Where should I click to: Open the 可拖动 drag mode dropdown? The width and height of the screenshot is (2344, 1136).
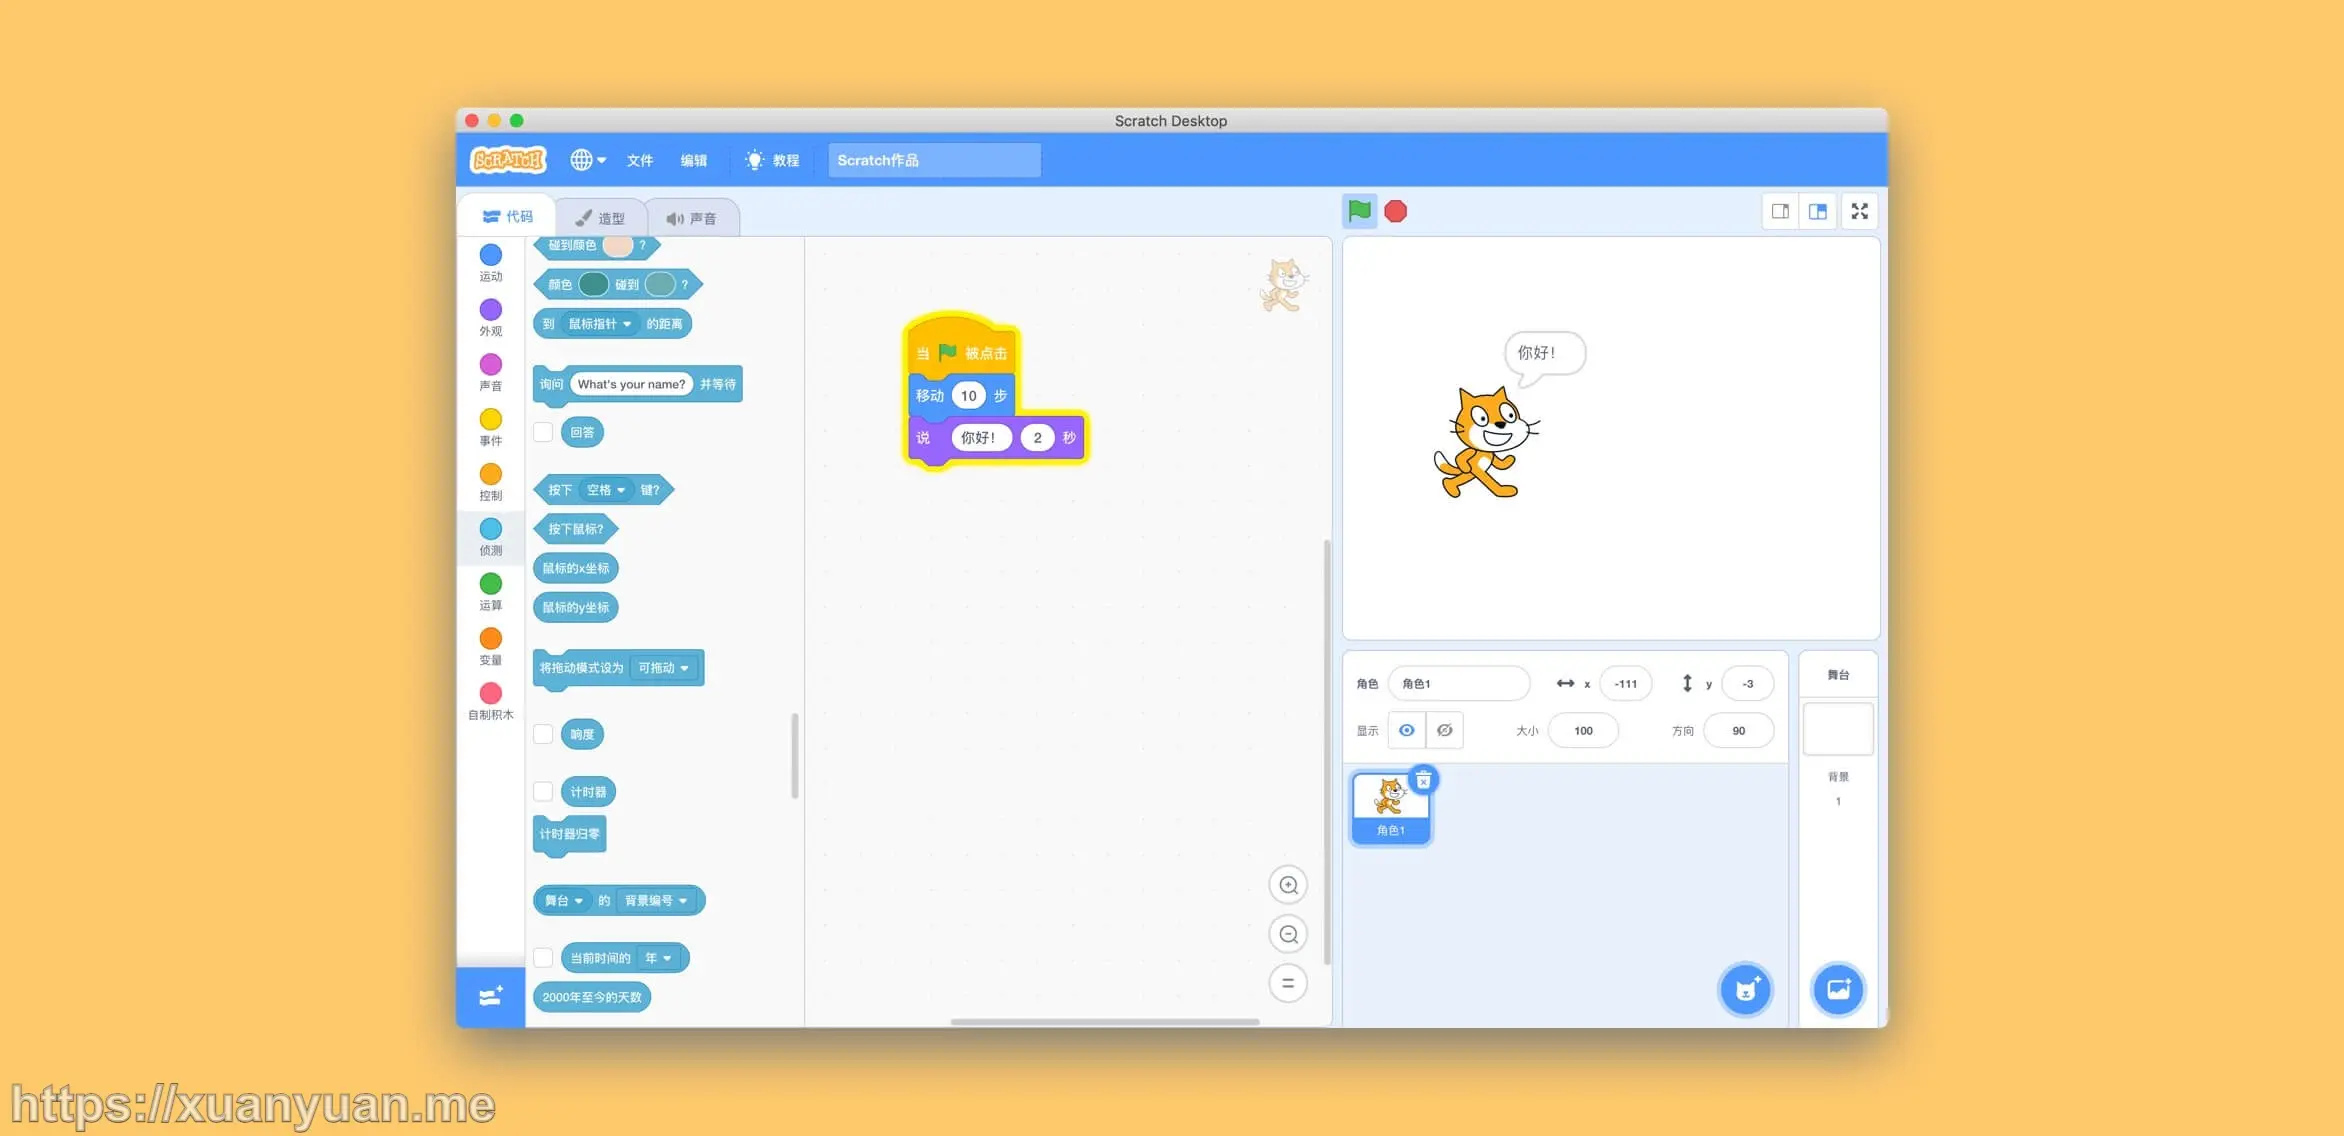664,668
